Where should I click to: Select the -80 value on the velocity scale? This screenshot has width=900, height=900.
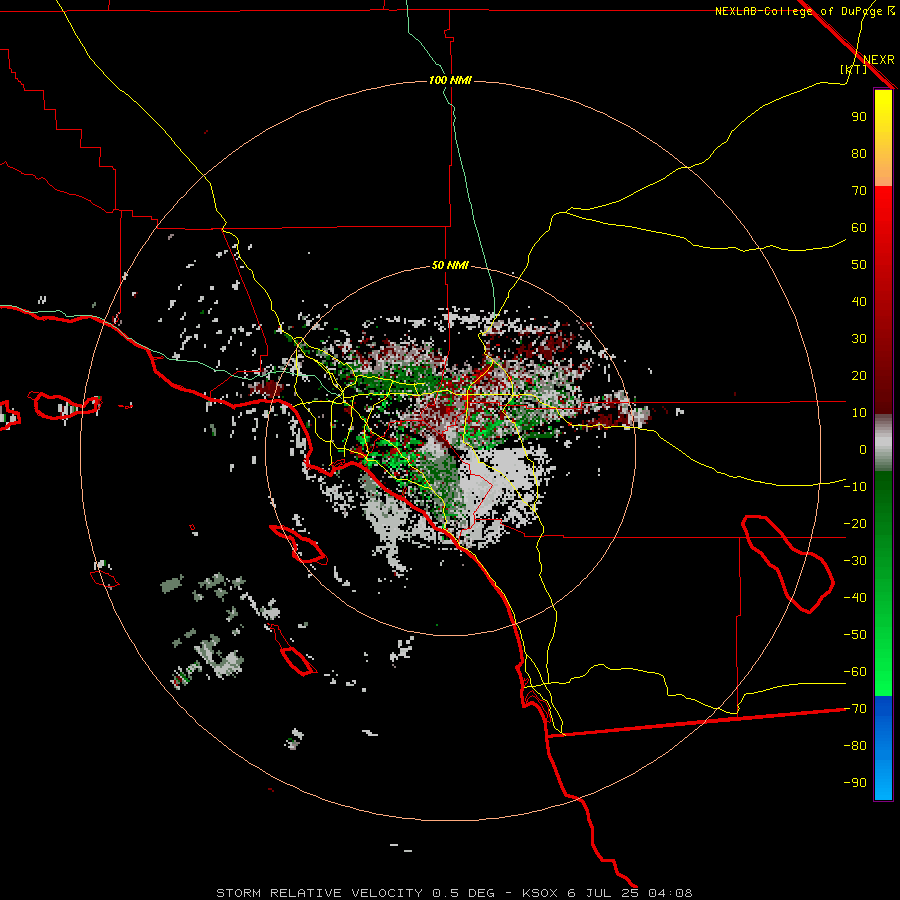point(855,746)
